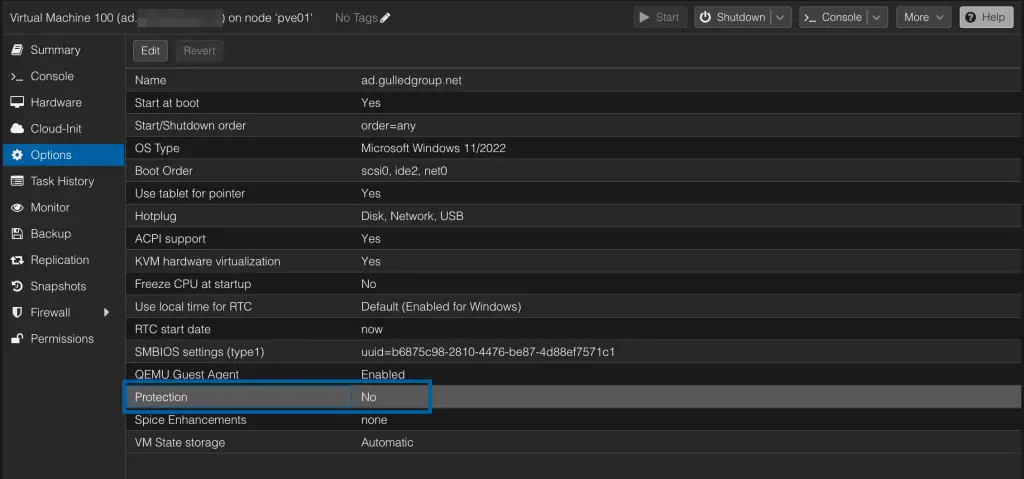Viewport: 1024px width, 479px height.
Task: Open the Replication section label
Action: point(59,260)
